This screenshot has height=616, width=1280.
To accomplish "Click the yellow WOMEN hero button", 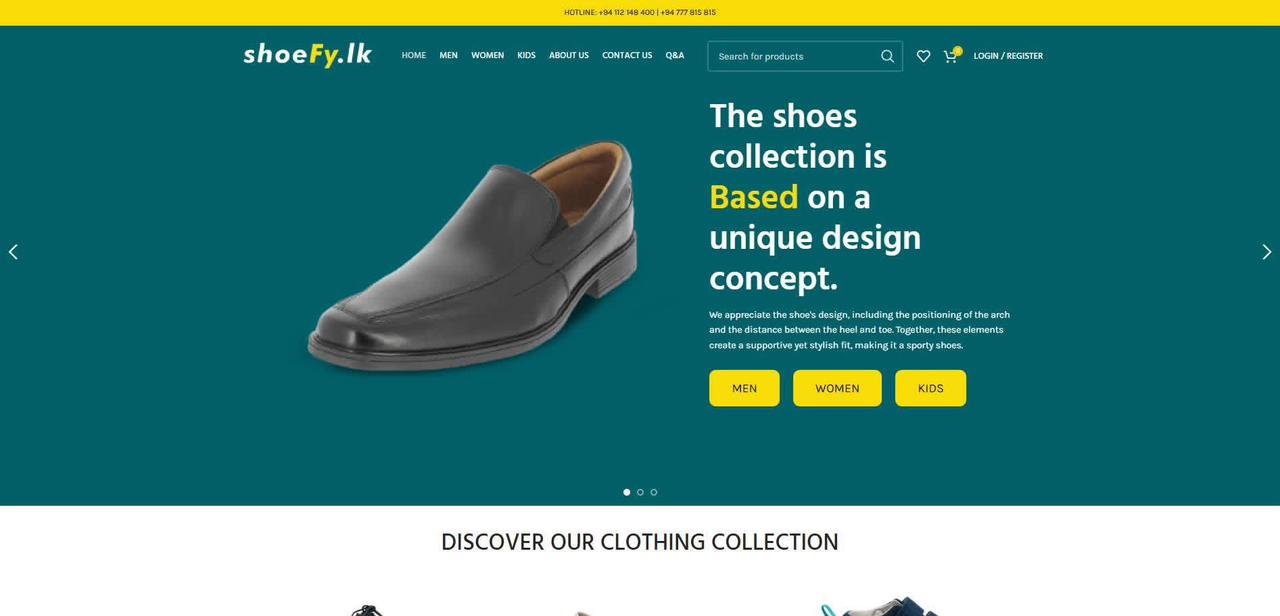I will tap(837, 388).
